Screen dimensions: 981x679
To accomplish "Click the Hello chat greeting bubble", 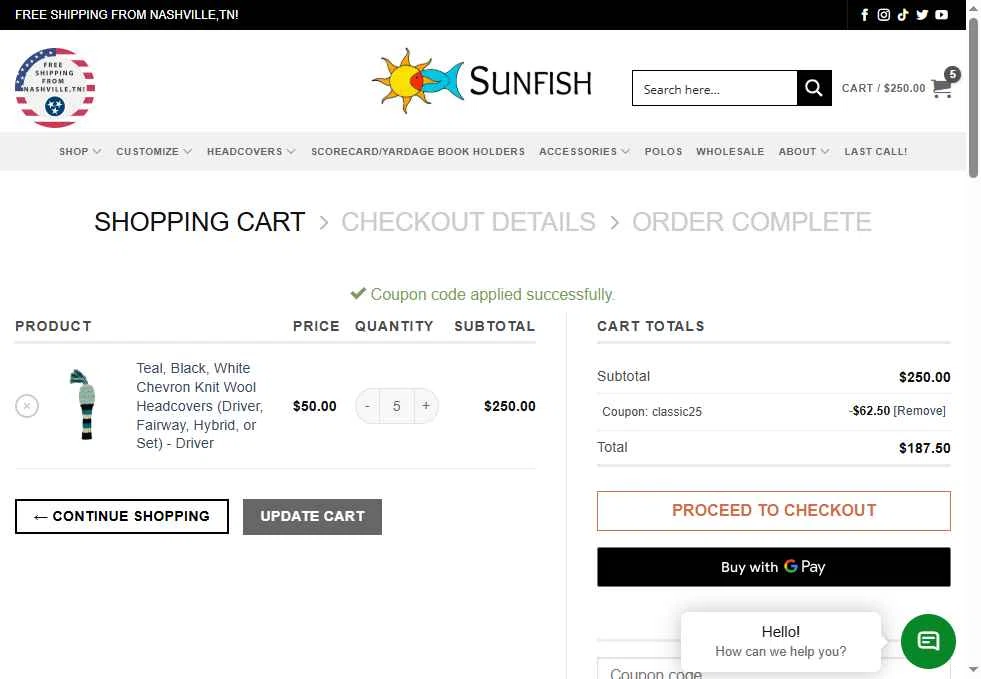I will click(x=781, y=641).
